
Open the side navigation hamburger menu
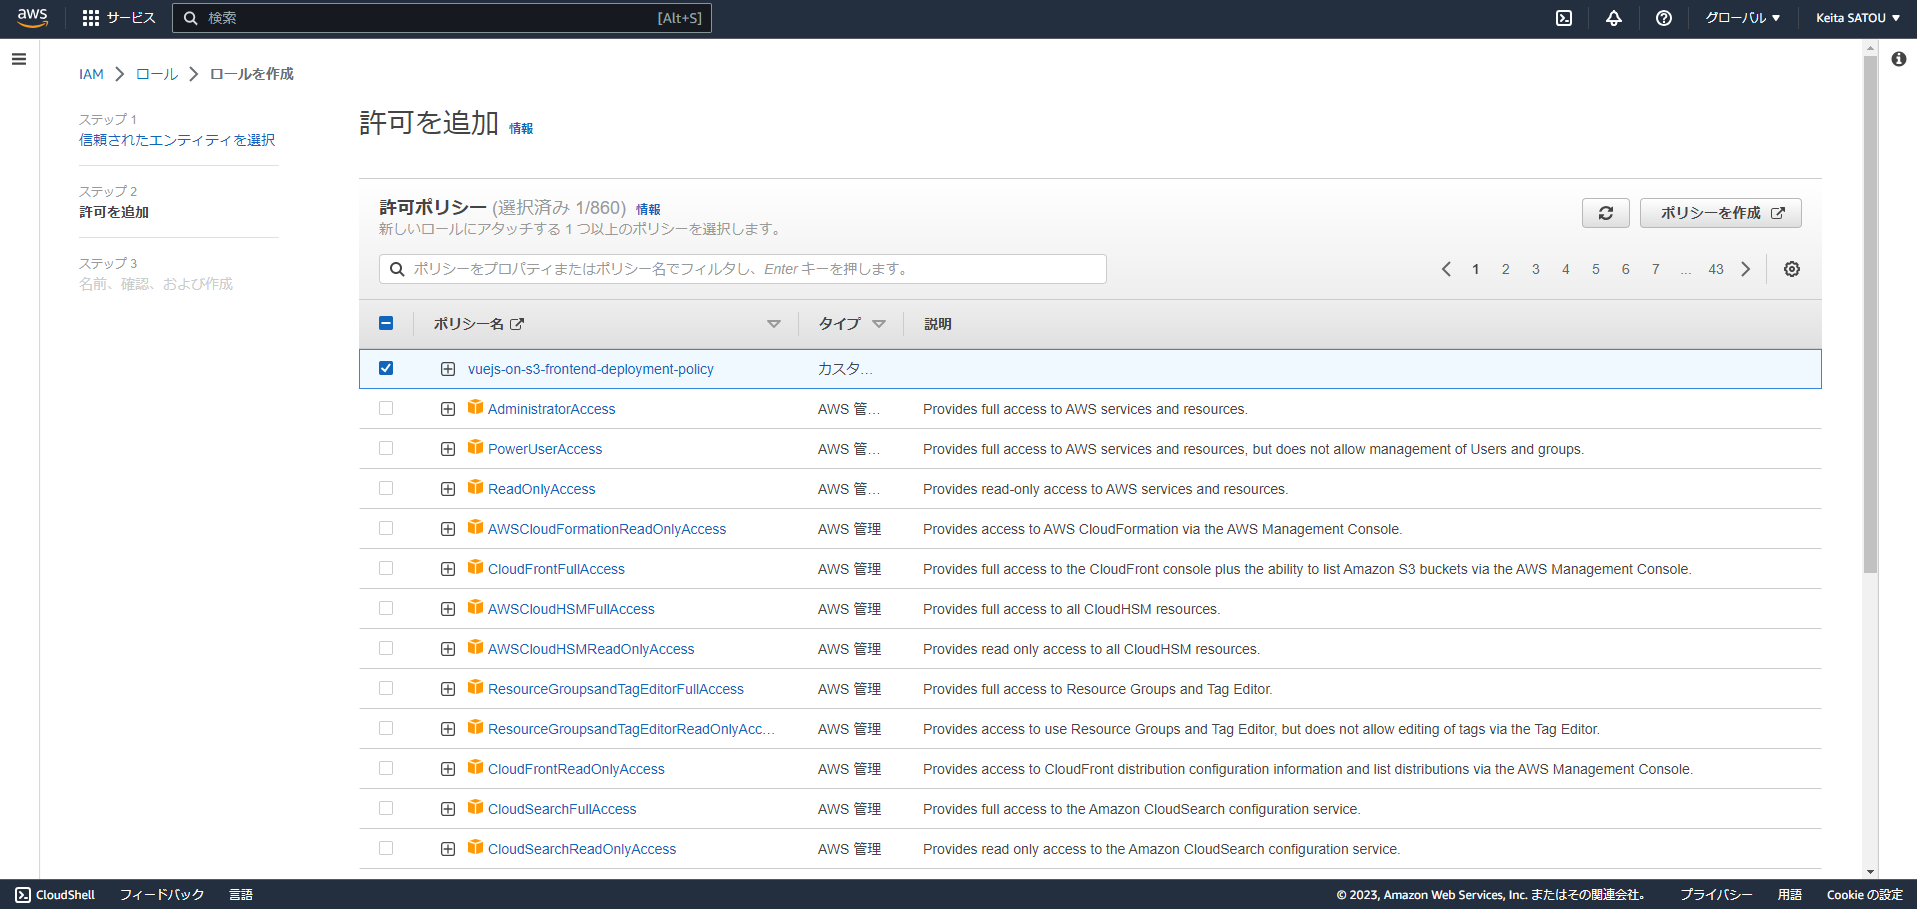[19, 59]
